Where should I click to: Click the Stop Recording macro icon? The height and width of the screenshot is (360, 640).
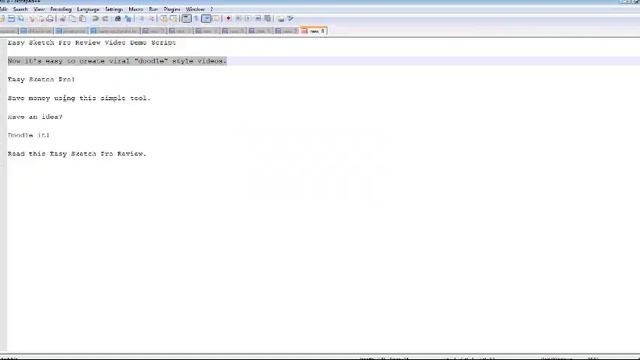click(x=238, y=19)
